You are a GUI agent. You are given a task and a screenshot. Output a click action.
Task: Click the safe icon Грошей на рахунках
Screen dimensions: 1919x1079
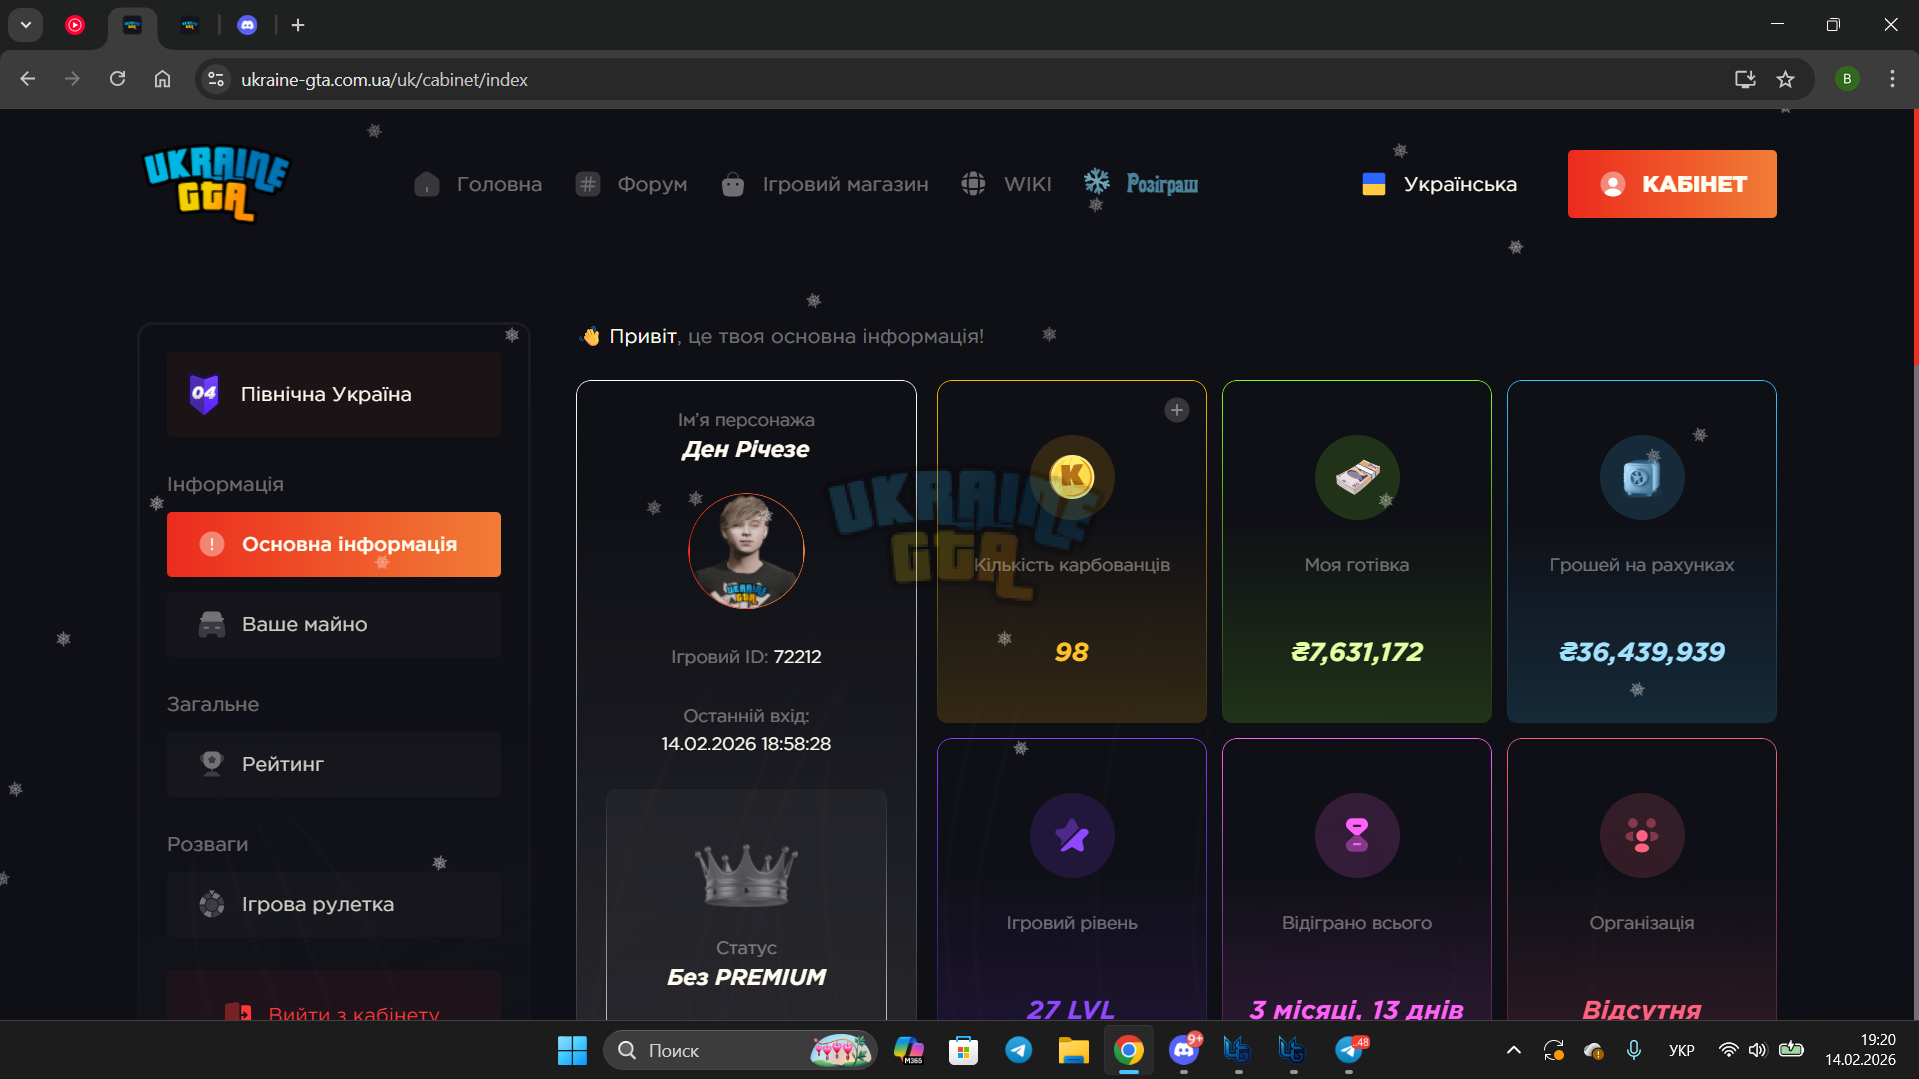click(x=1642, y=477)
